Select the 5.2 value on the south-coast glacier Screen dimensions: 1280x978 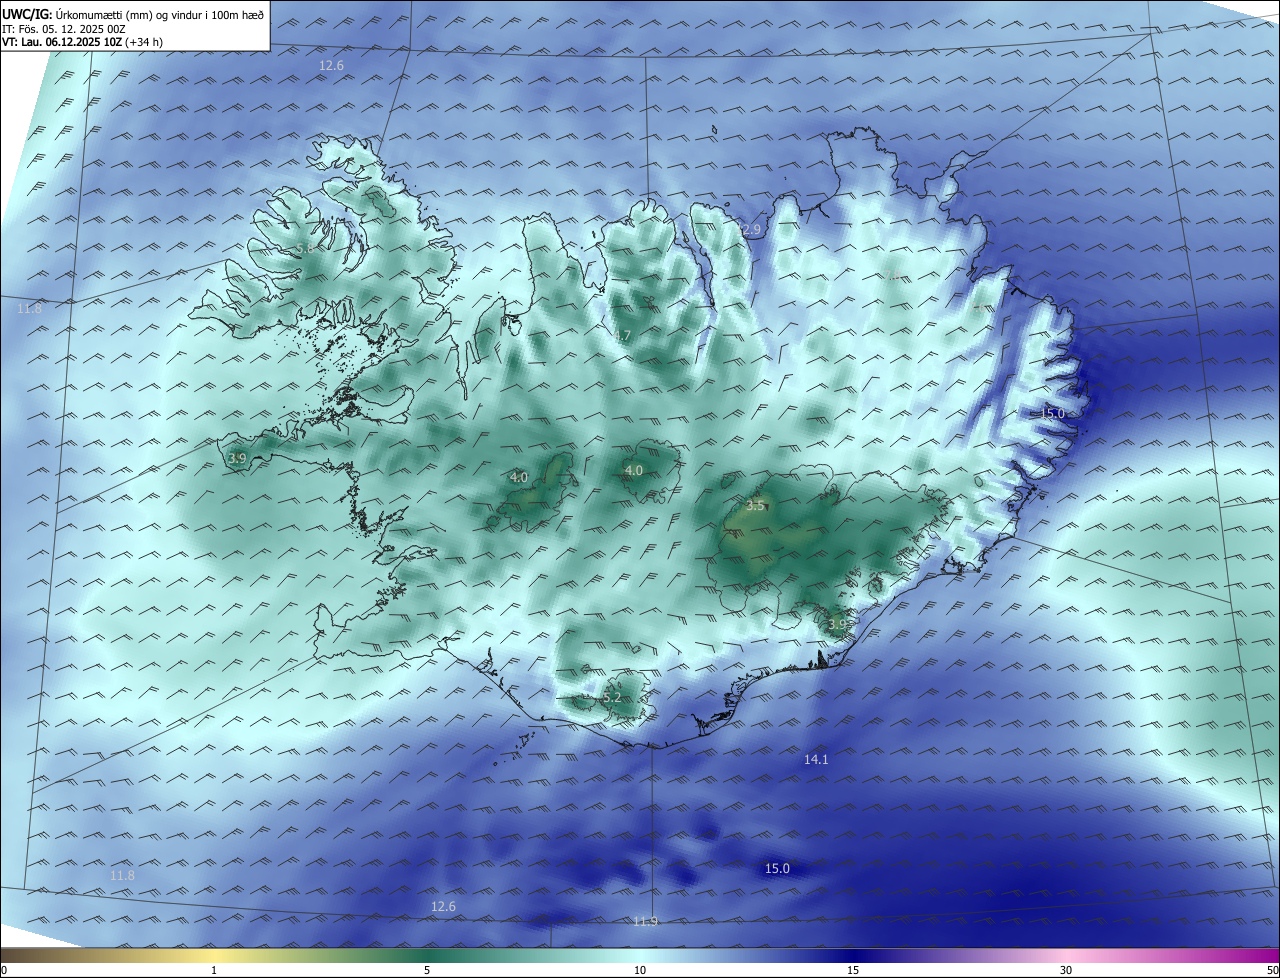[x=612, y=697]
